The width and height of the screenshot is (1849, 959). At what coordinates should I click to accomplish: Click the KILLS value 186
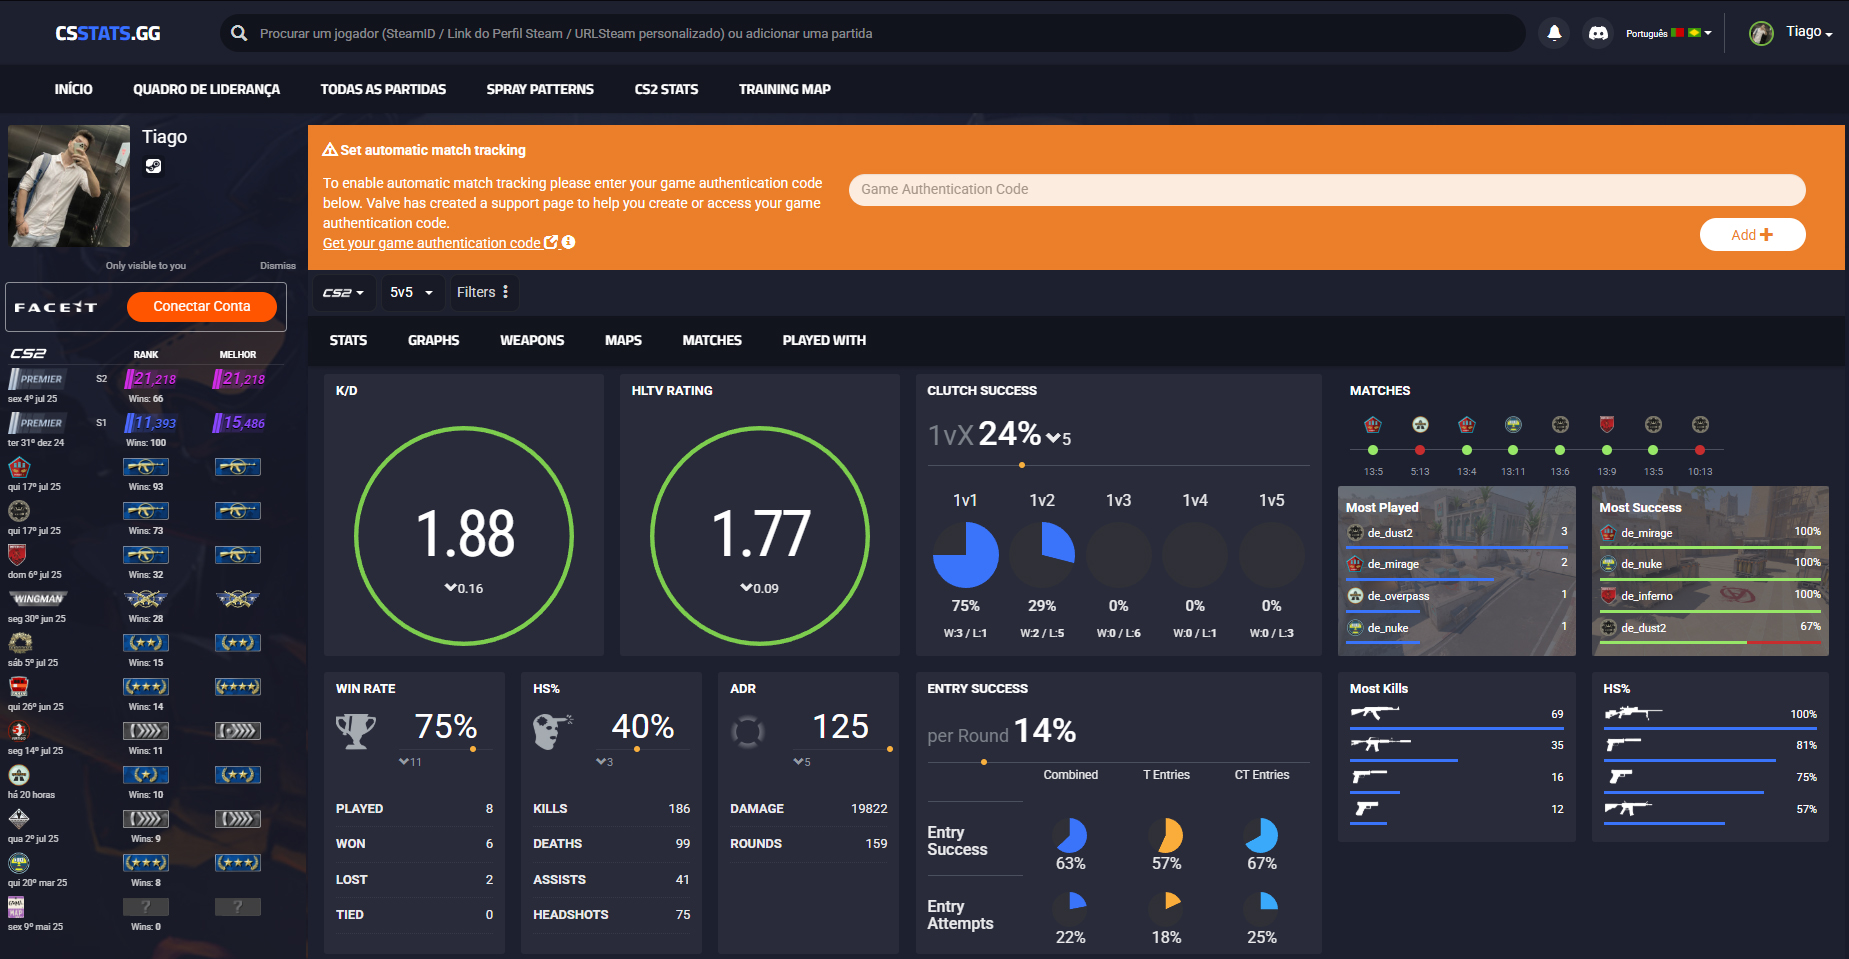pyautogui.click(x=679, y=808)
